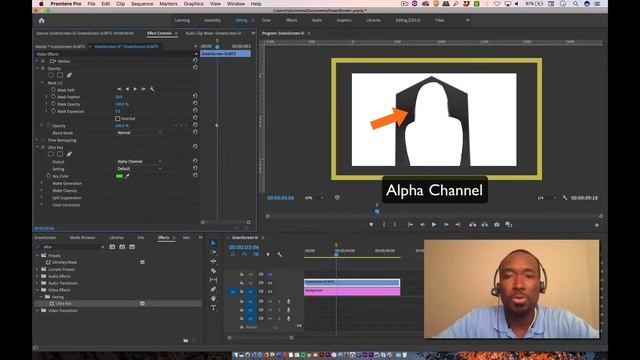Expand Matte Cleanup settings
Screen dimensions: 640x360
click(x=42, y=191)
